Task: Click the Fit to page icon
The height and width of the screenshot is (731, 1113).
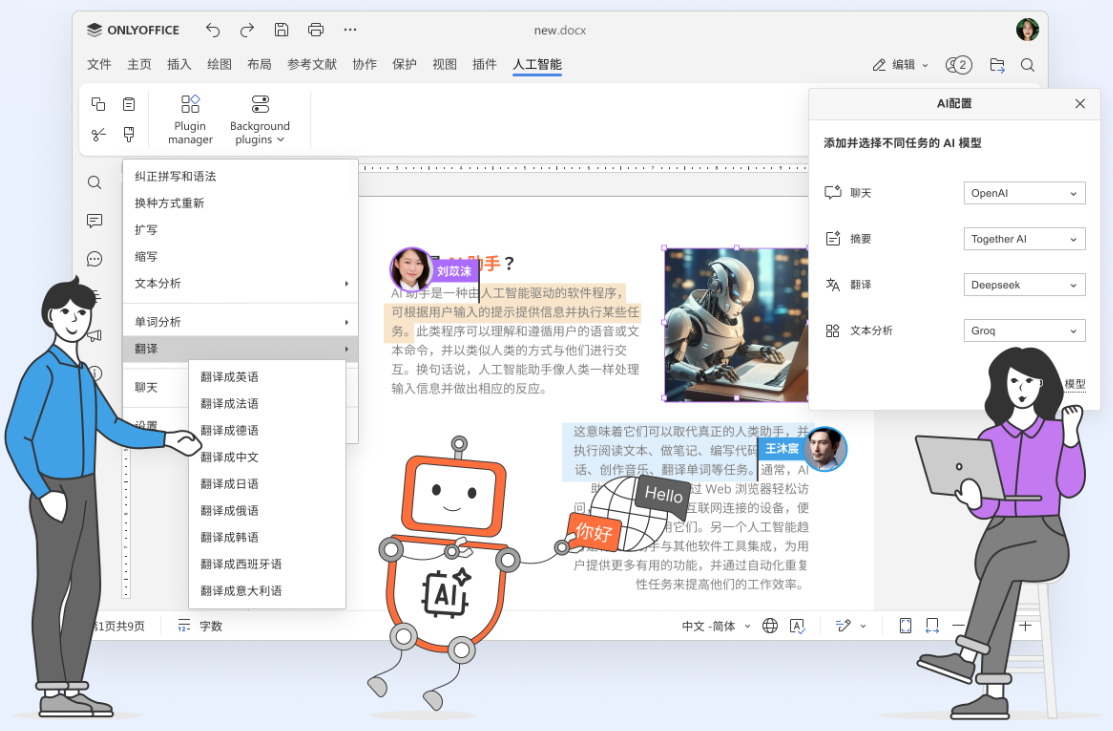Action: (x=905, y=626)
